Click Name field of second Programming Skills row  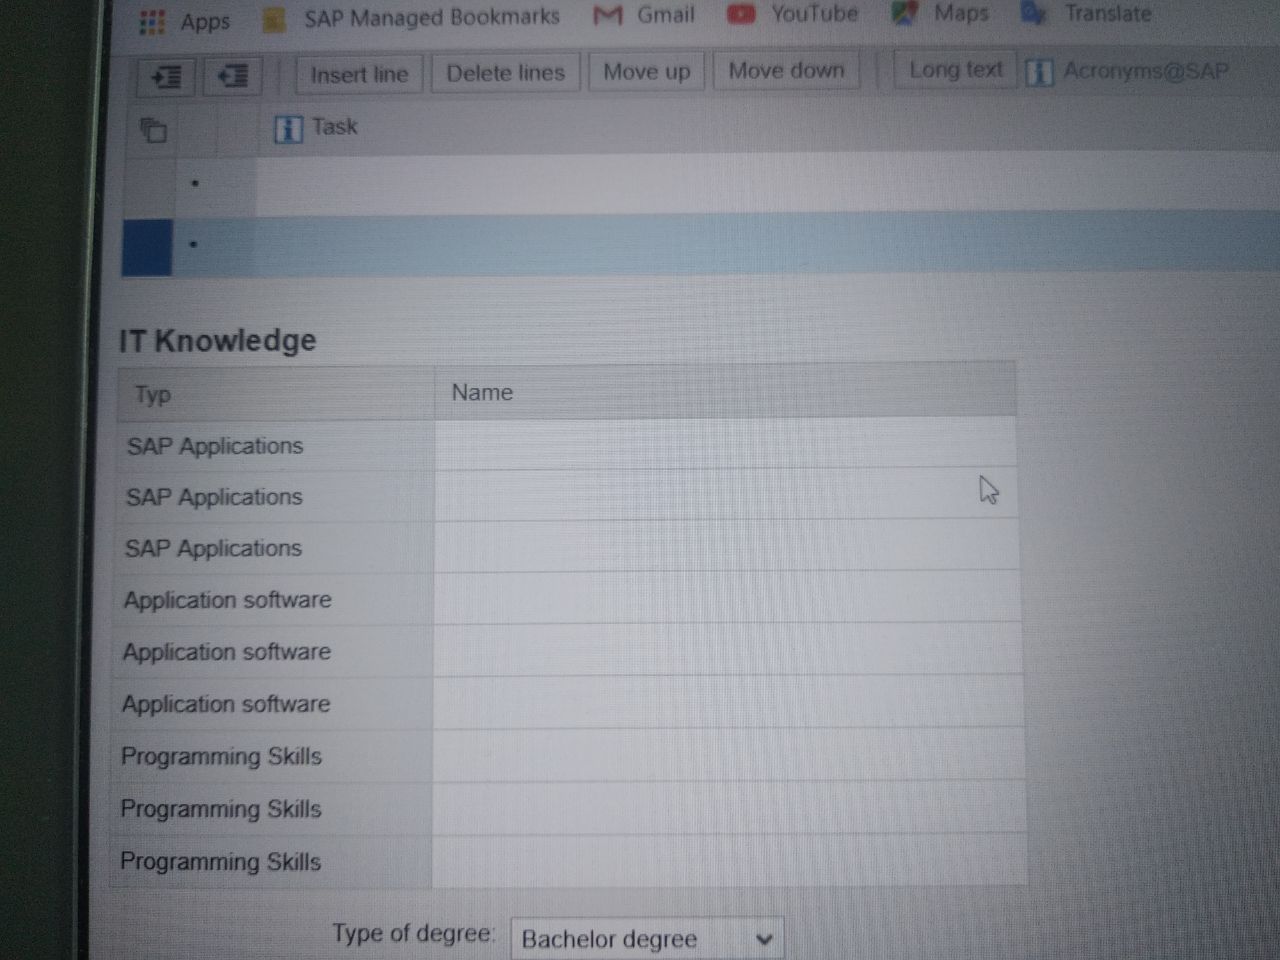point(729,808)
